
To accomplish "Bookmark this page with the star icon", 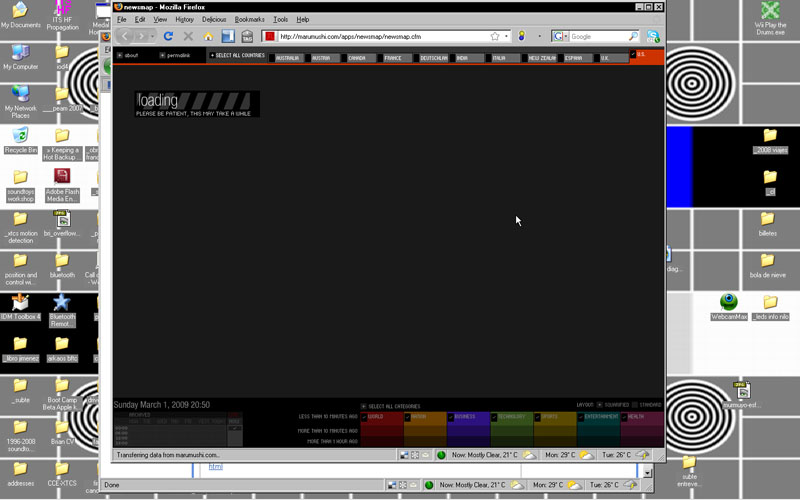I will (494, 36).
